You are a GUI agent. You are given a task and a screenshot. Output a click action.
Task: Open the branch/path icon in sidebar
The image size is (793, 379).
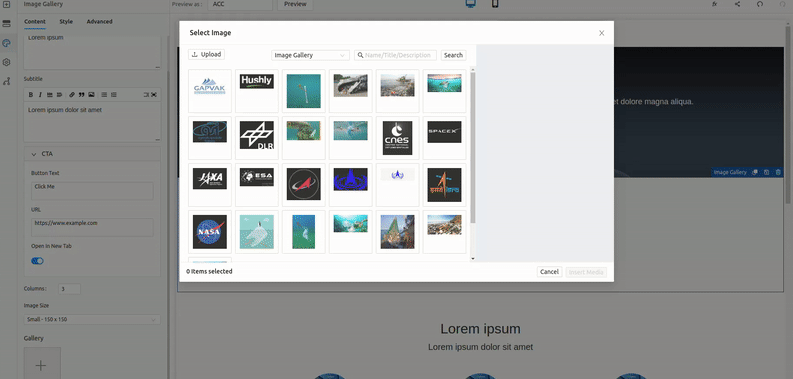(7, 81)
